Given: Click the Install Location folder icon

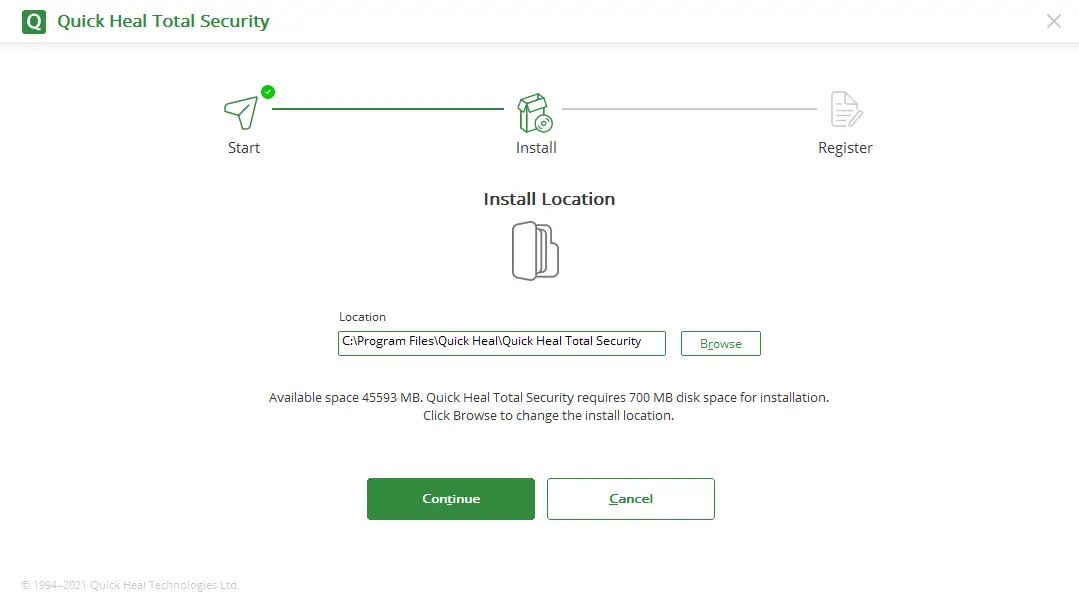Looking at the screenshot, I should (535, 251).
